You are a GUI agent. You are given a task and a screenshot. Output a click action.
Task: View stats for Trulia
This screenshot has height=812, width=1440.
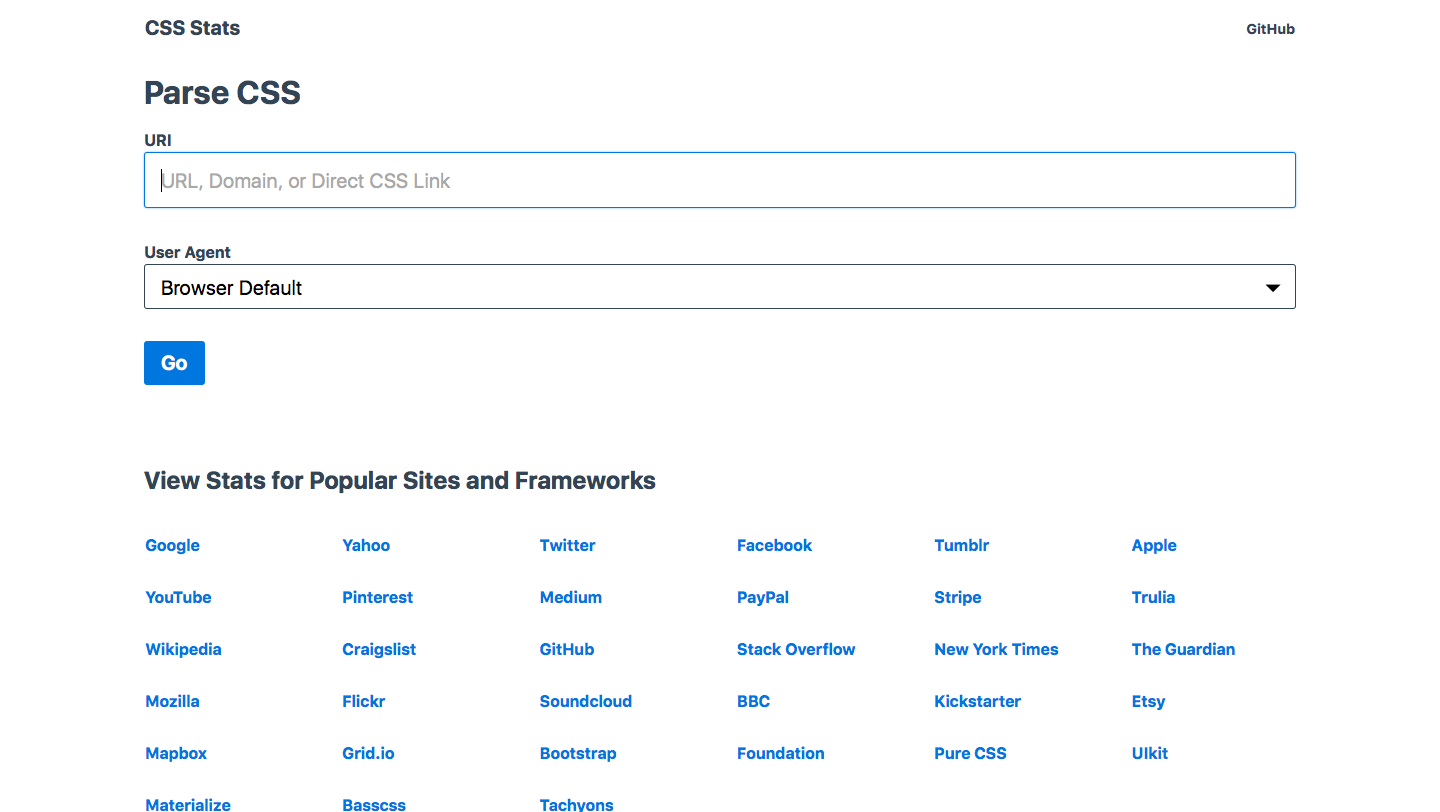click(1153, 597)
